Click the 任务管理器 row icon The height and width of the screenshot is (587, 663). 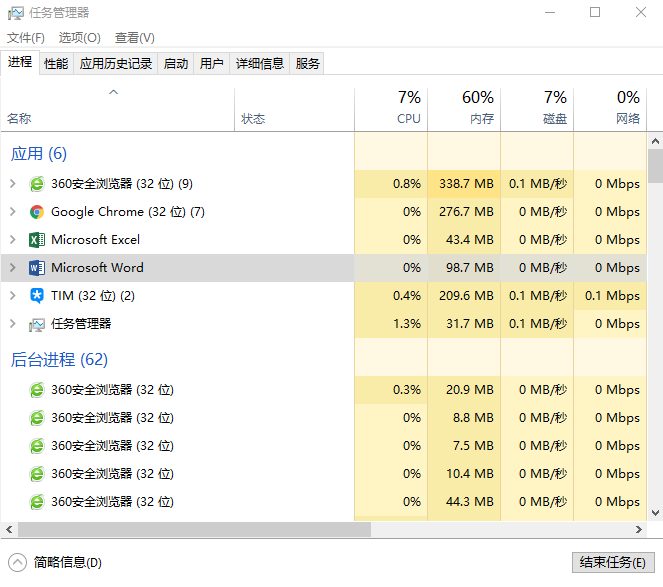[37, 324]
